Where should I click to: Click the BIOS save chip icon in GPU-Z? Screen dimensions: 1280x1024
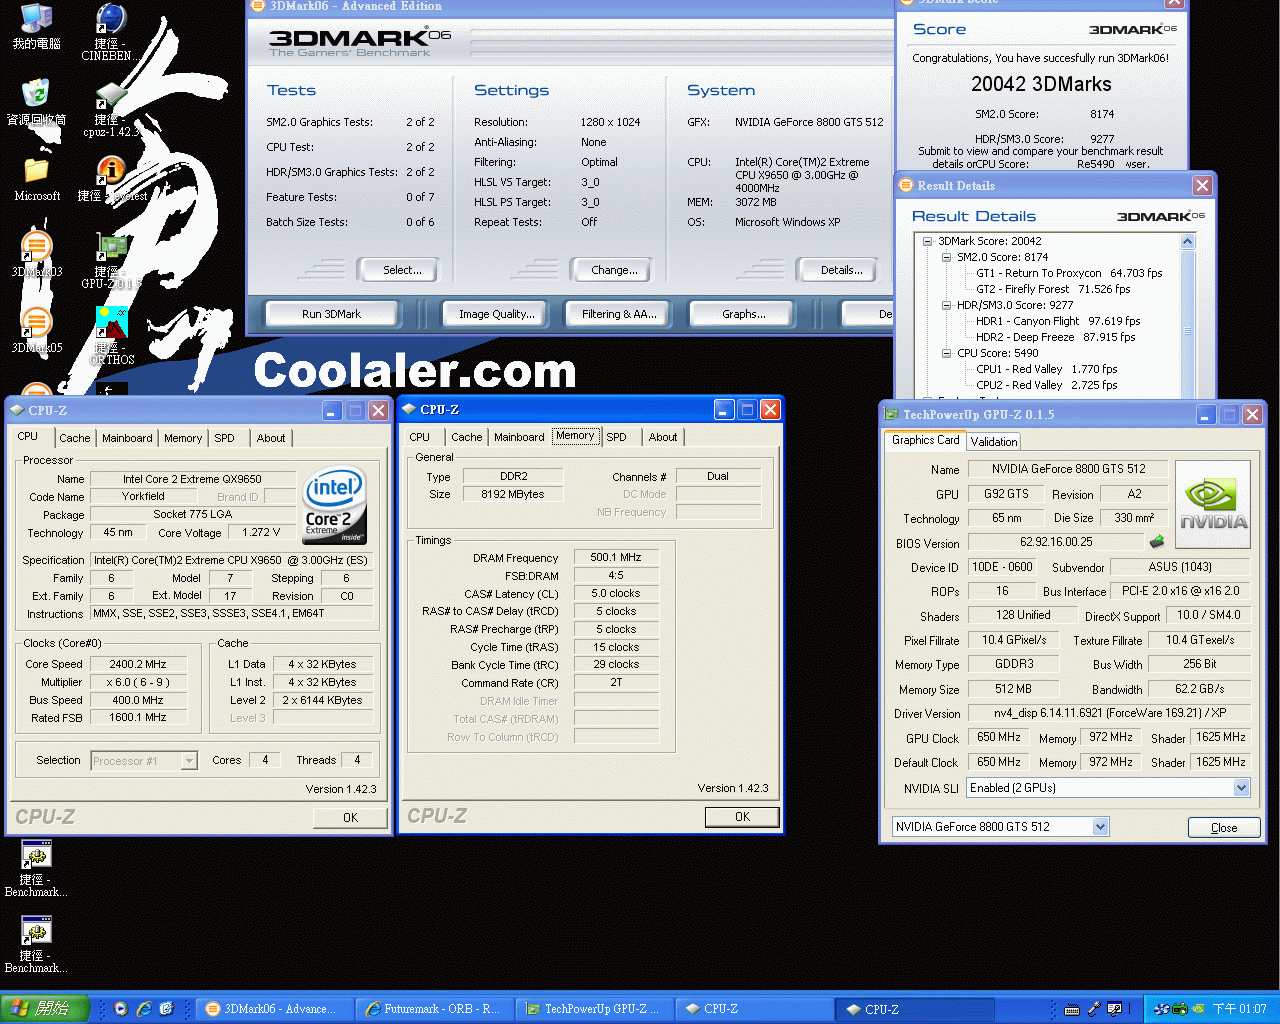pos(1157,542)
